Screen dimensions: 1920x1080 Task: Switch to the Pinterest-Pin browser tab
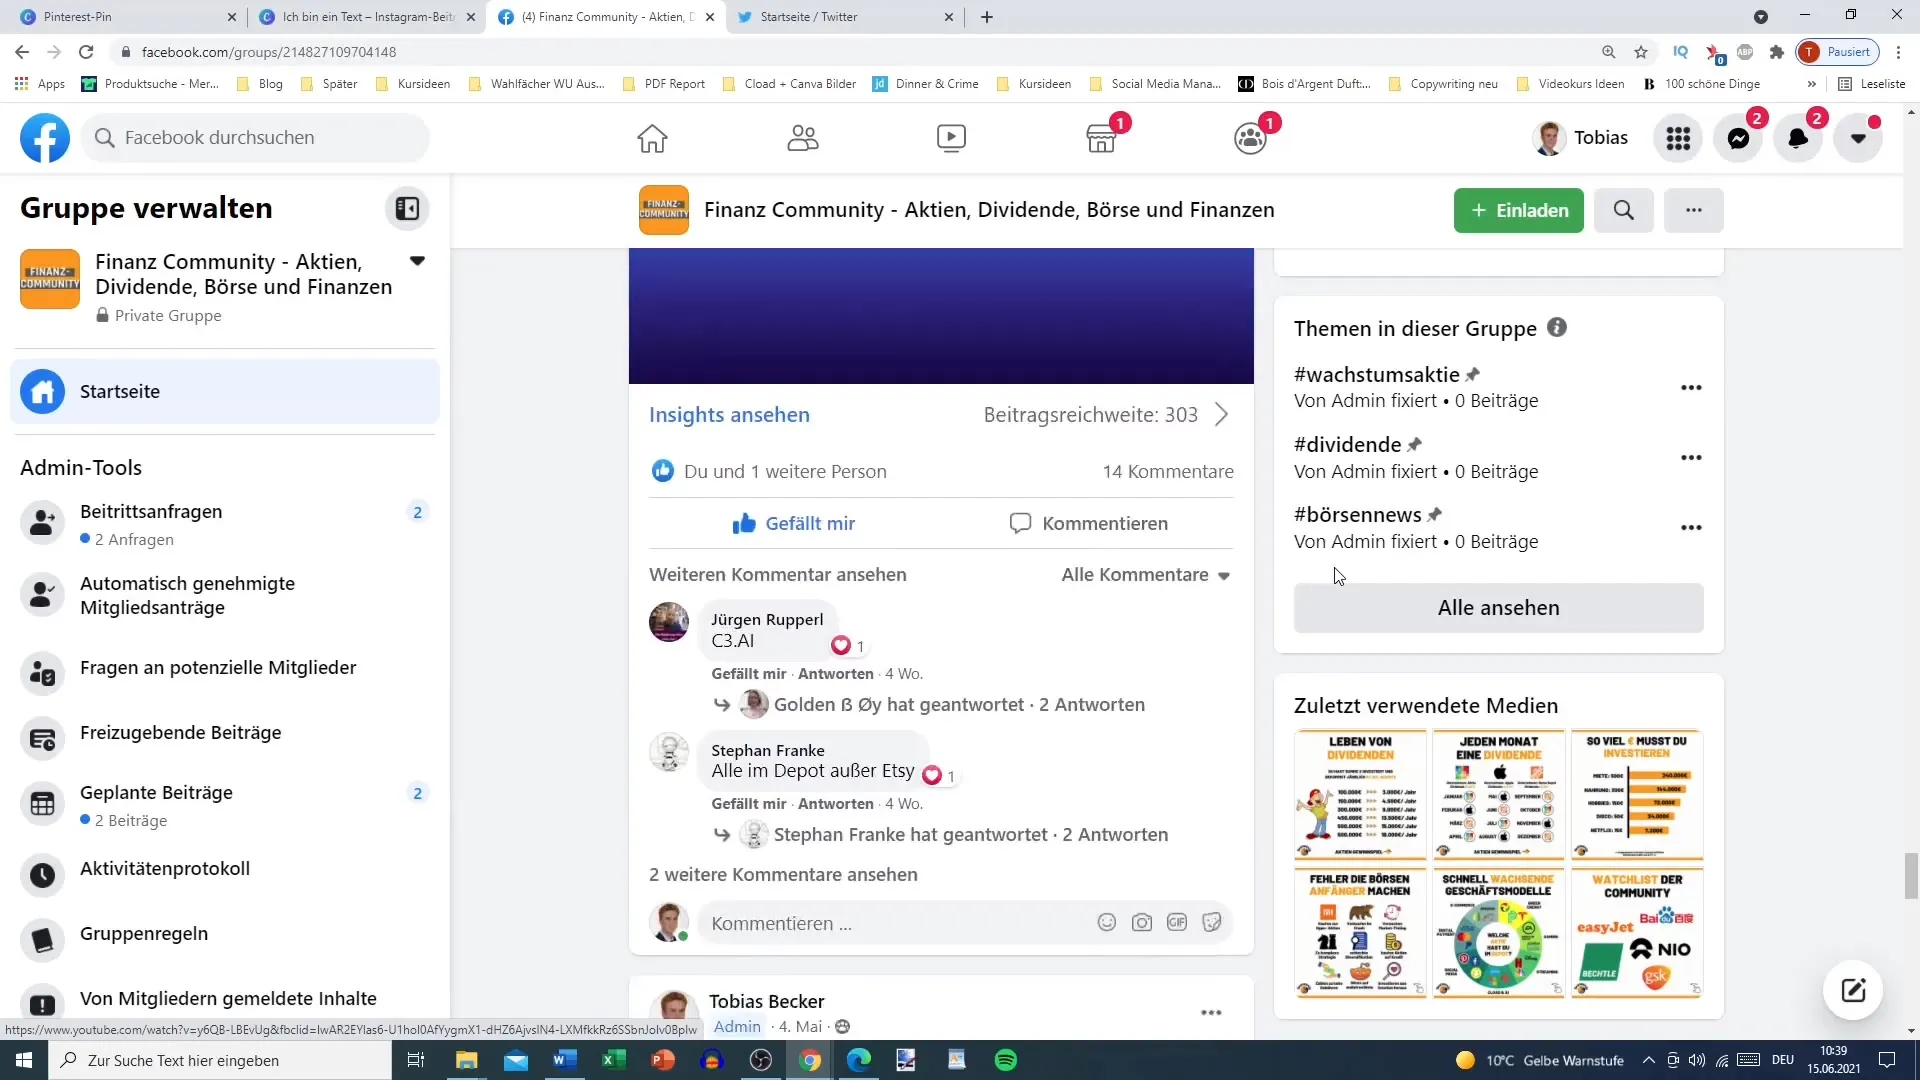[x=126, y=17]
